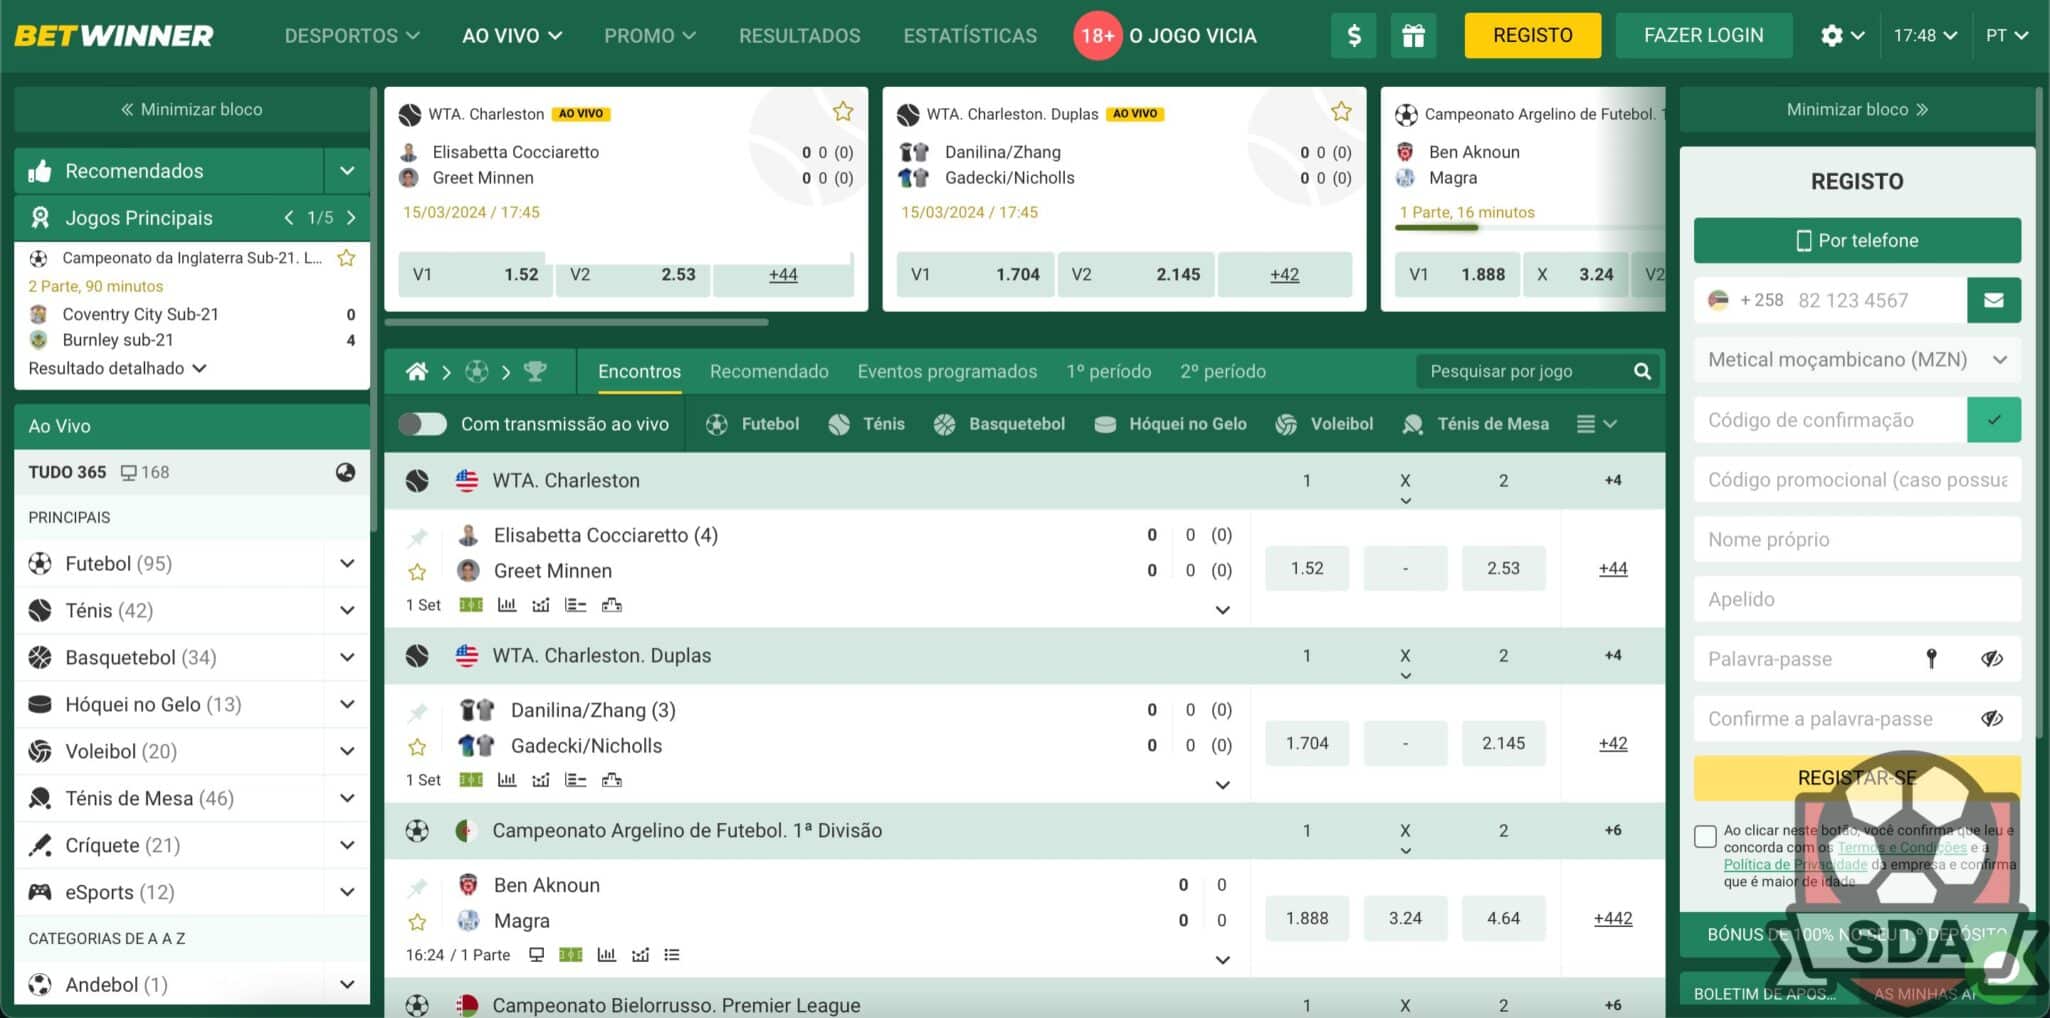The image size is (2050, 1018).
Task: Open the PT language dropdown
Action: coord(2006,36)
